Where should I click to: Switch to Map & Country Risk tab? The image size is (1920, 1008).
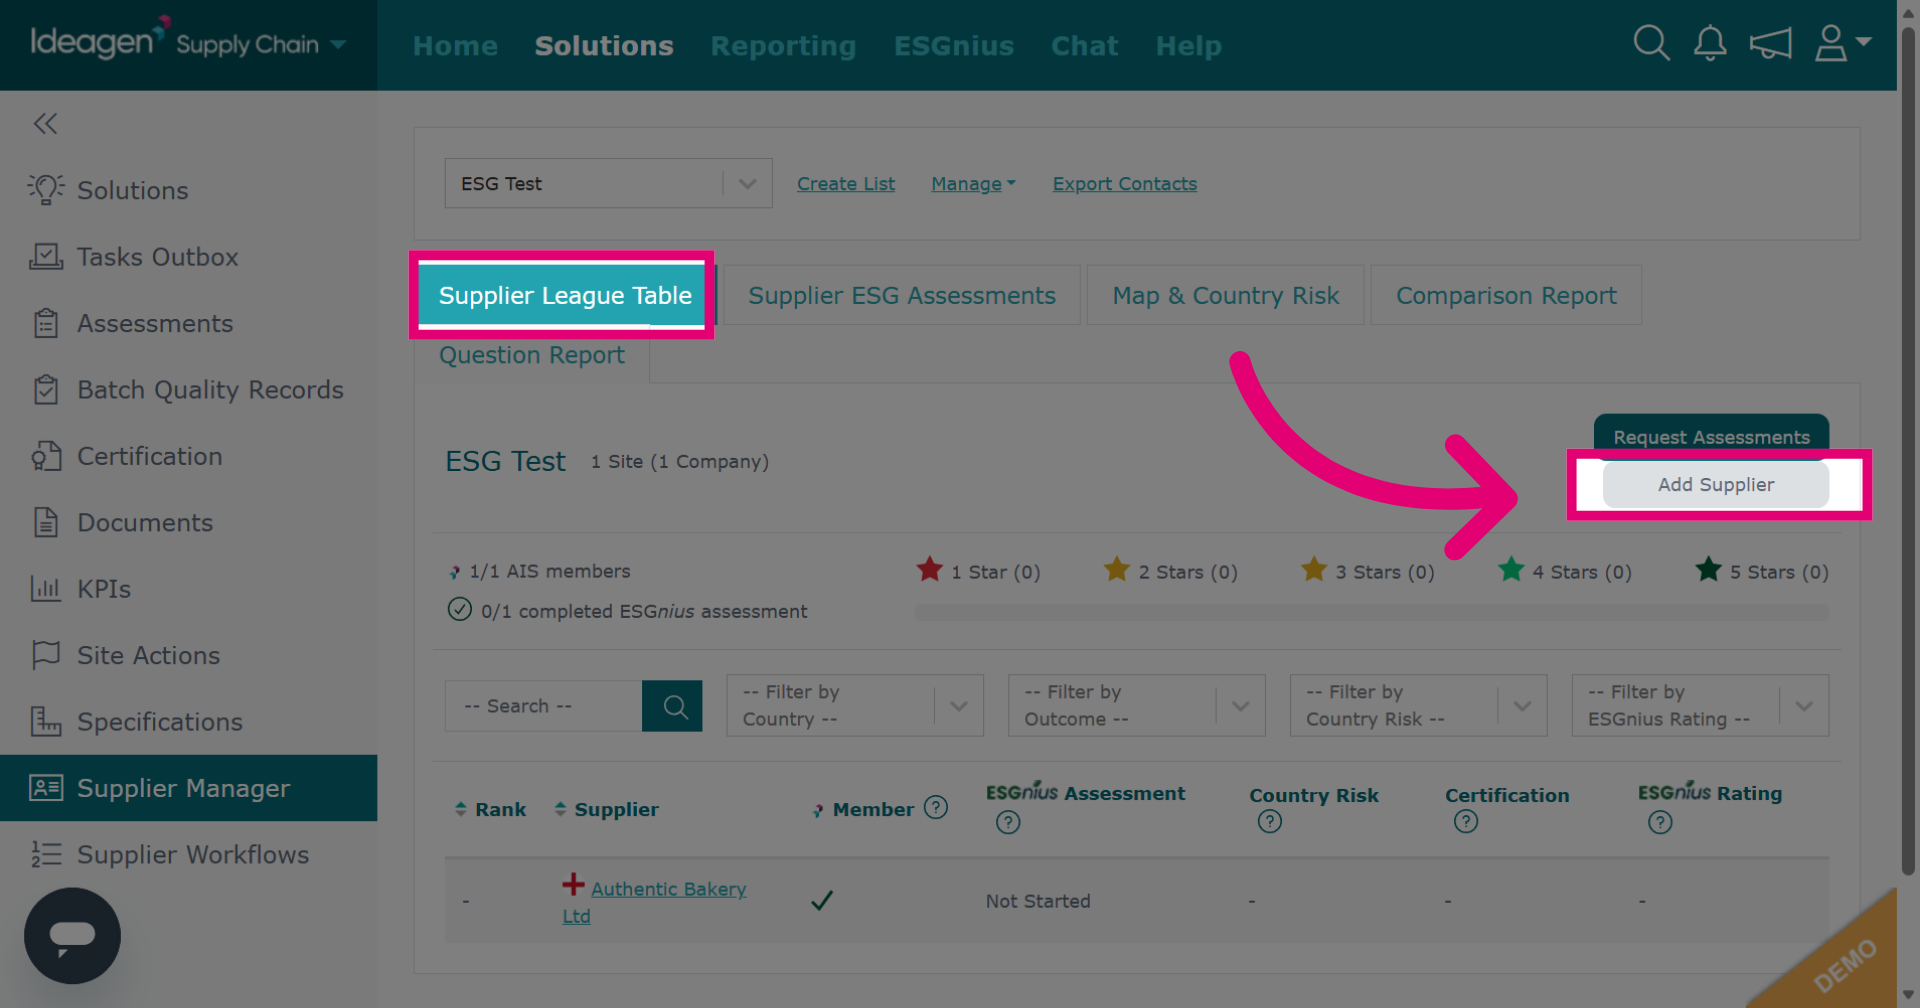point(1226,295)
